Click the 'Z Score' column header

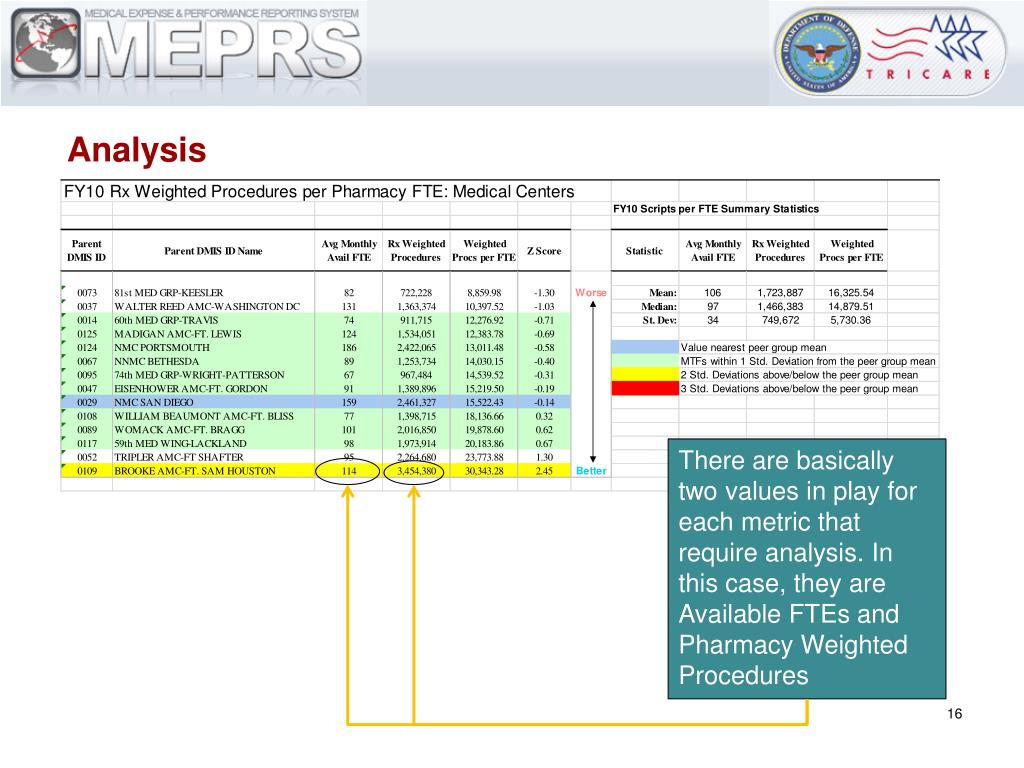point(544,251)
